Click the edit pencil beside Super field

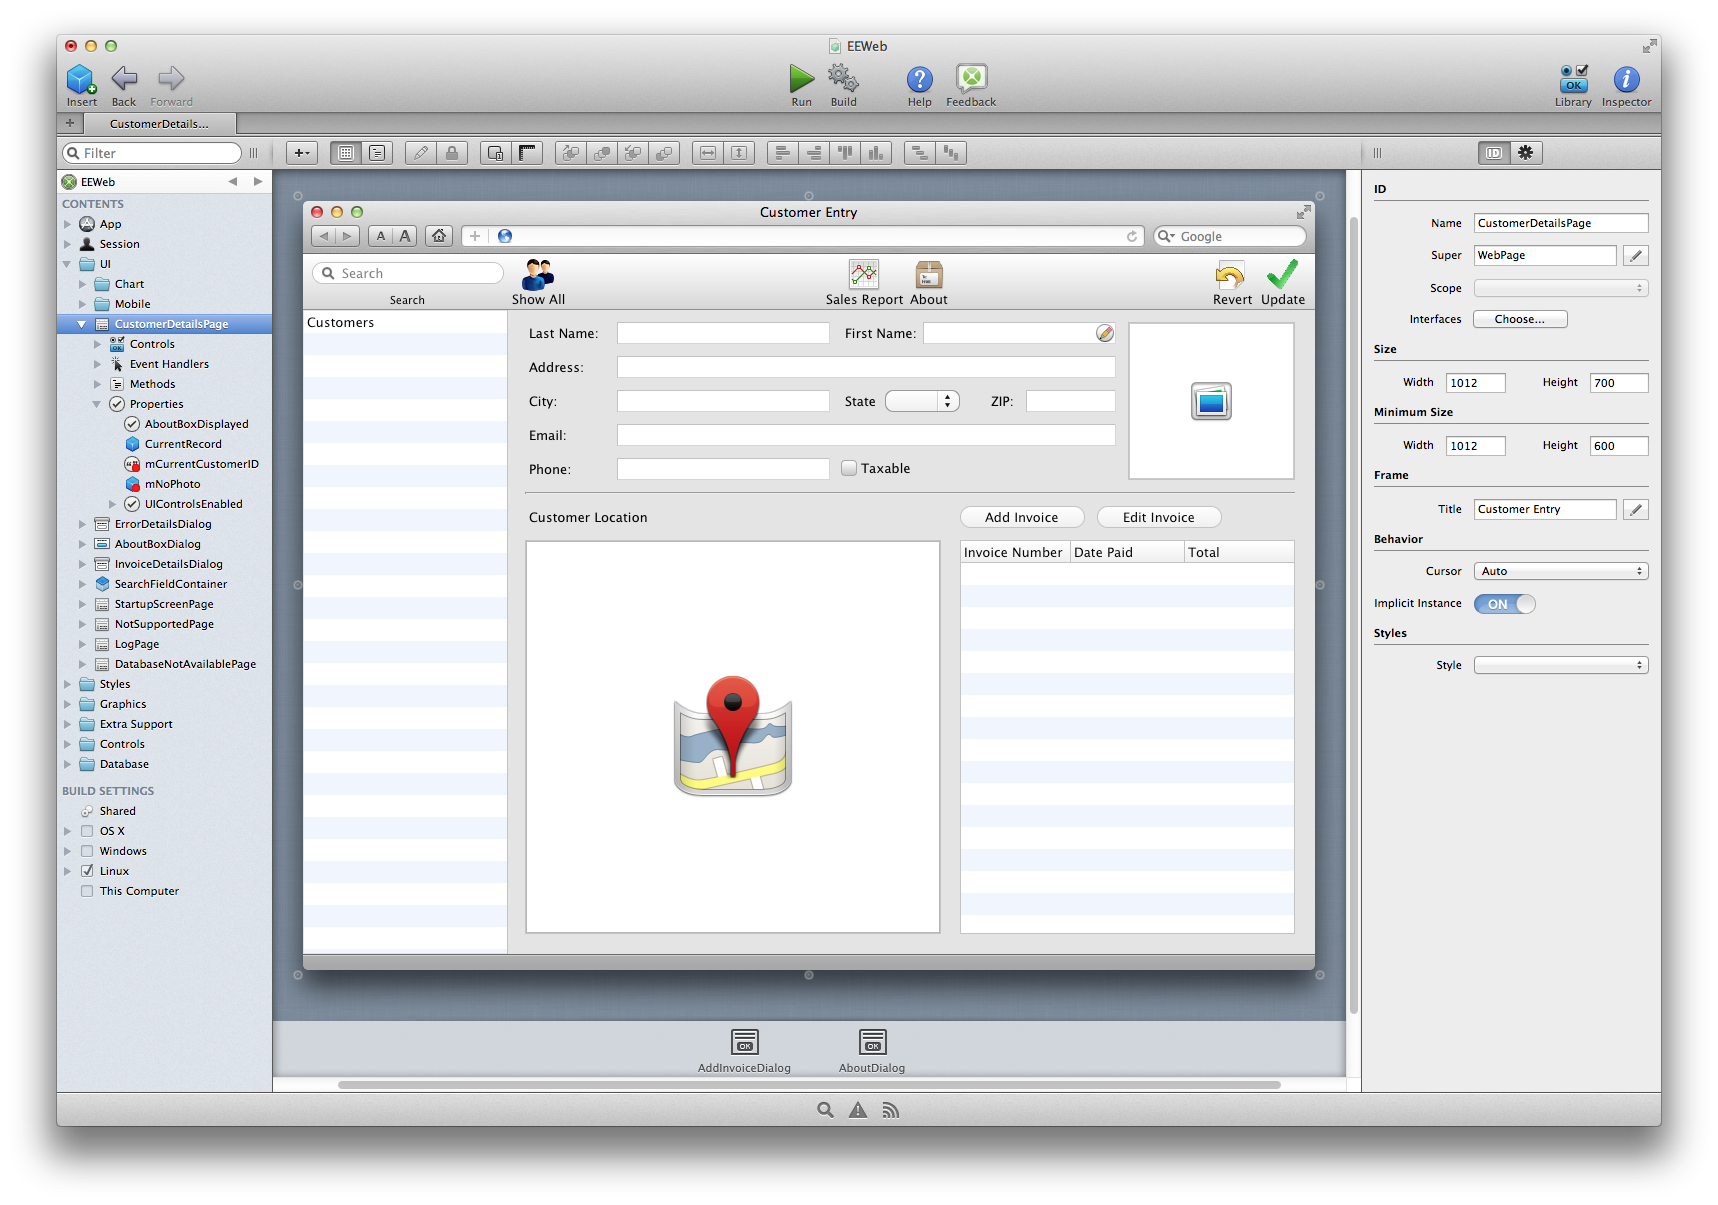(1636, 256)
